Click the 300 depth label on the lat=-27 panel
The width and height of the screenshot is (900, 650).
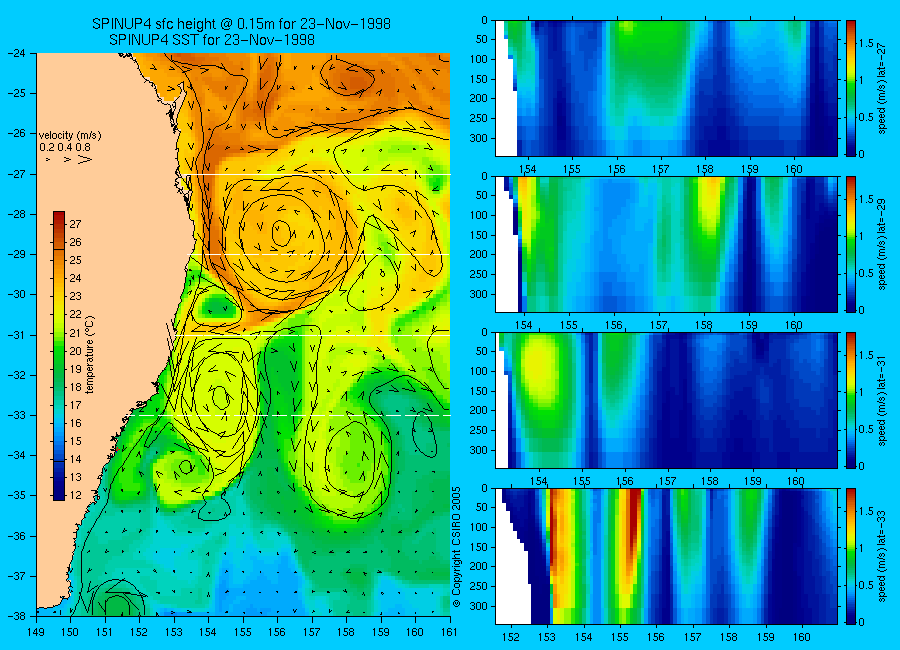click(x=479, y=138)
